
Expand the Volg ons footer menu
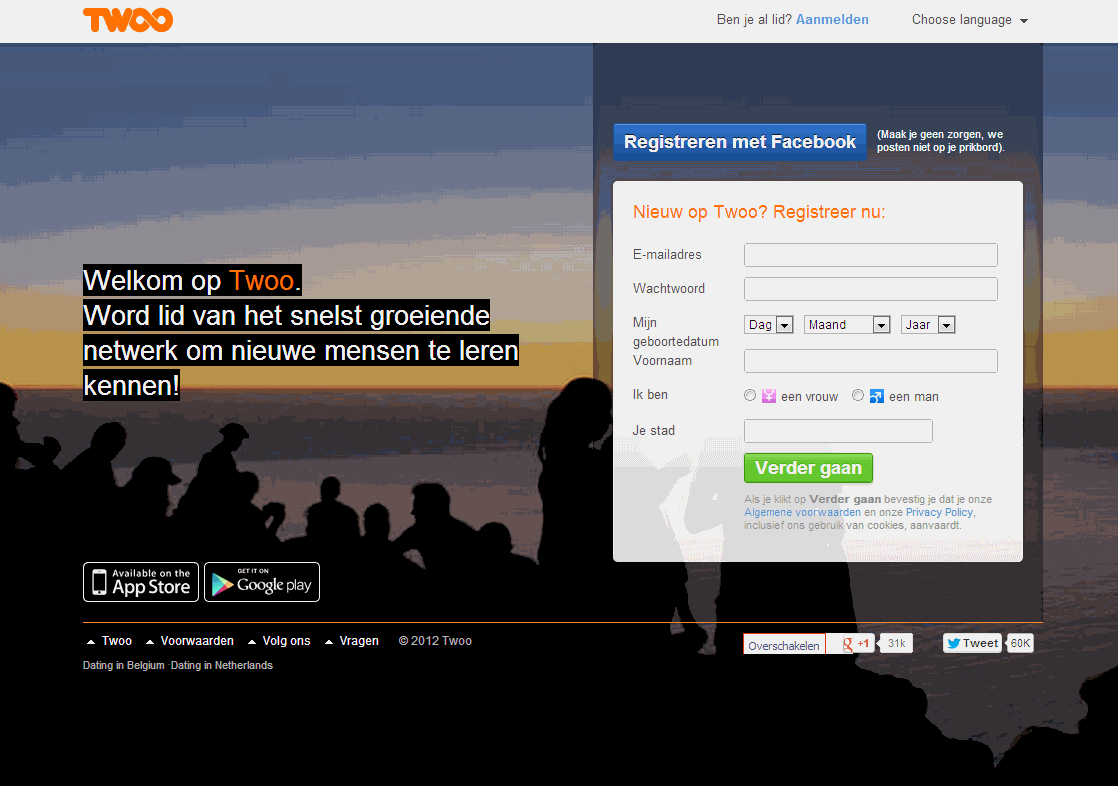click(x=280, y=640)
